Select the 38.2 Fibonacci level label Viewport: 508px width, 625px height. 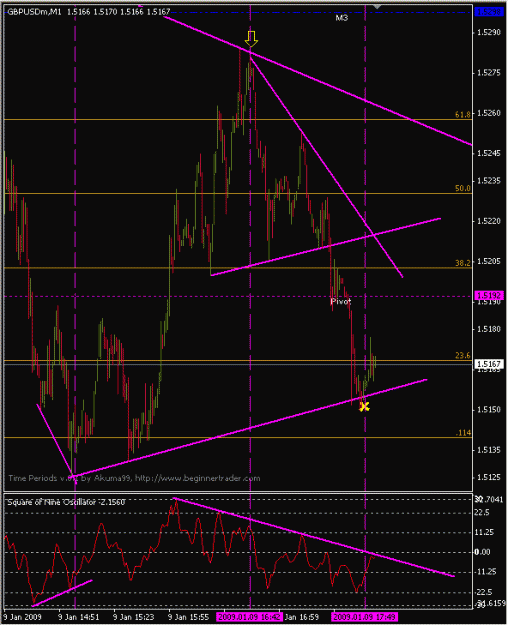point(463,263)
